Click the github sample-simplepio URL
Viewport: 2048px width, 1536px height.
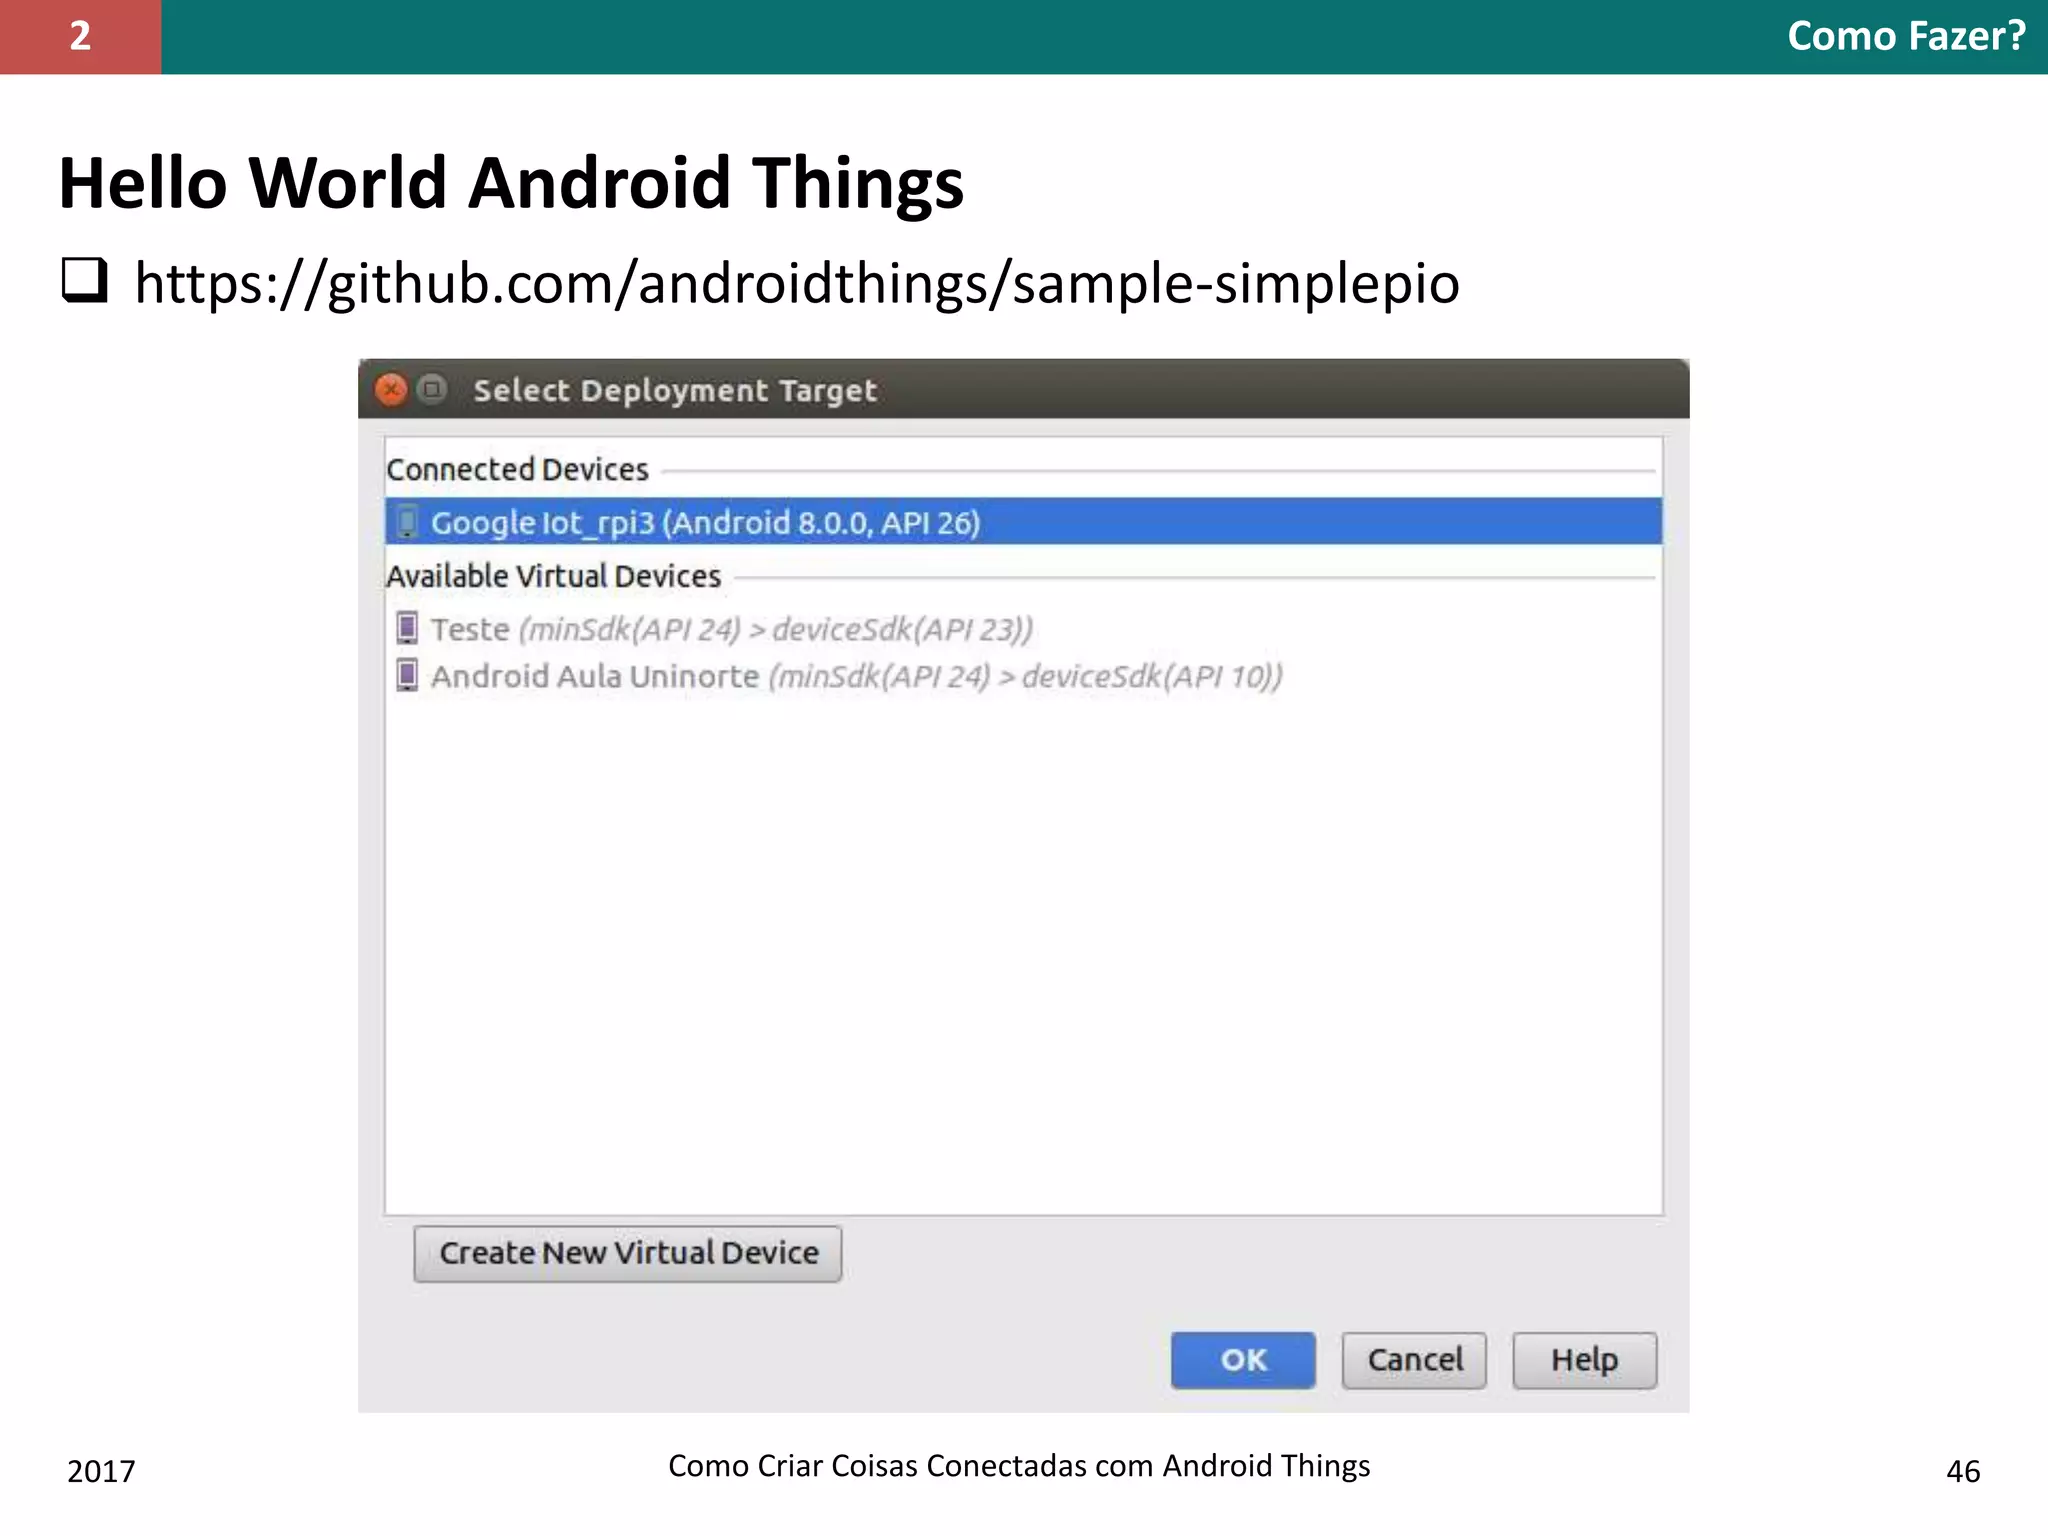tap(797, 284)
